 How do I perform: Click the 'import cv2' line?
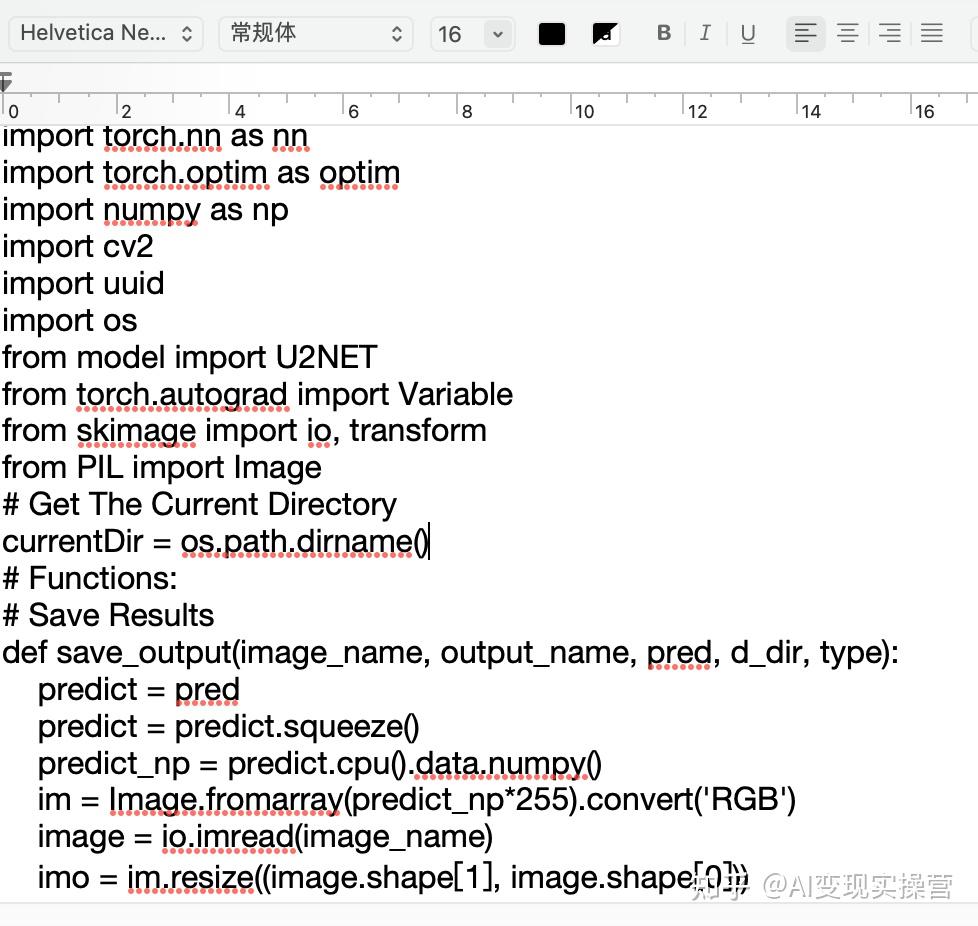pos(77,246)
